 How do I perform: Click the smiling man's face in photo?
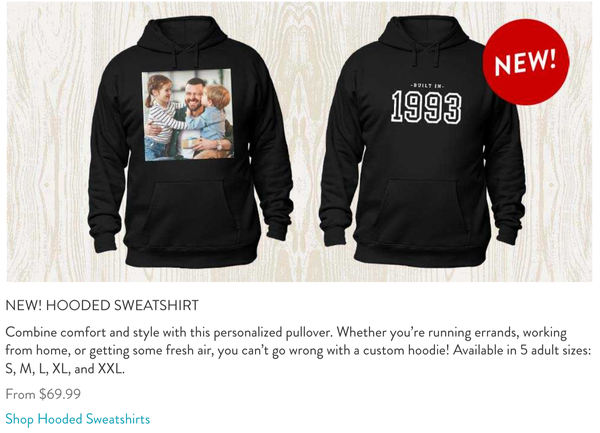[194, 96]
